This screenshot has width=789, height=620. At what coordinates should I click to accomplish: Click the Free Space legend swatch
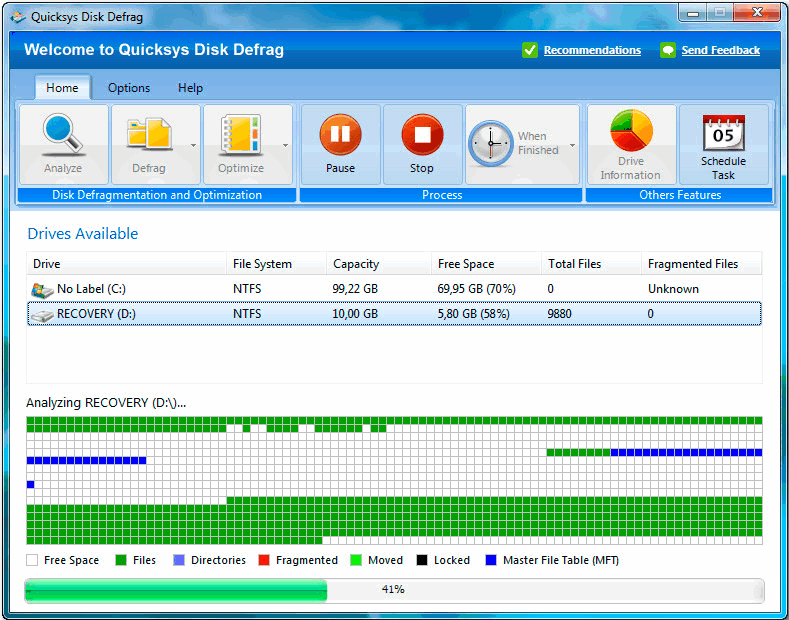click(32, 560)
